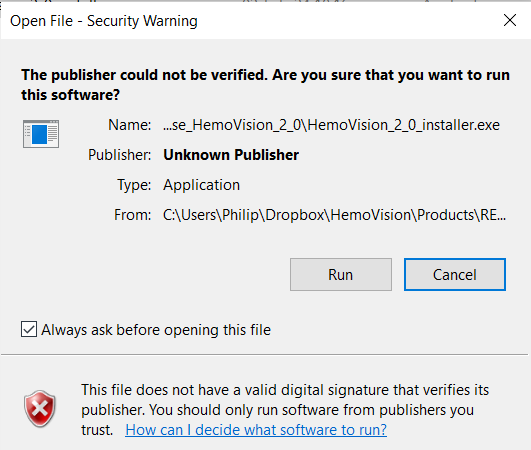Click the 'Always ask before opening this file' label

pos(156,330)
